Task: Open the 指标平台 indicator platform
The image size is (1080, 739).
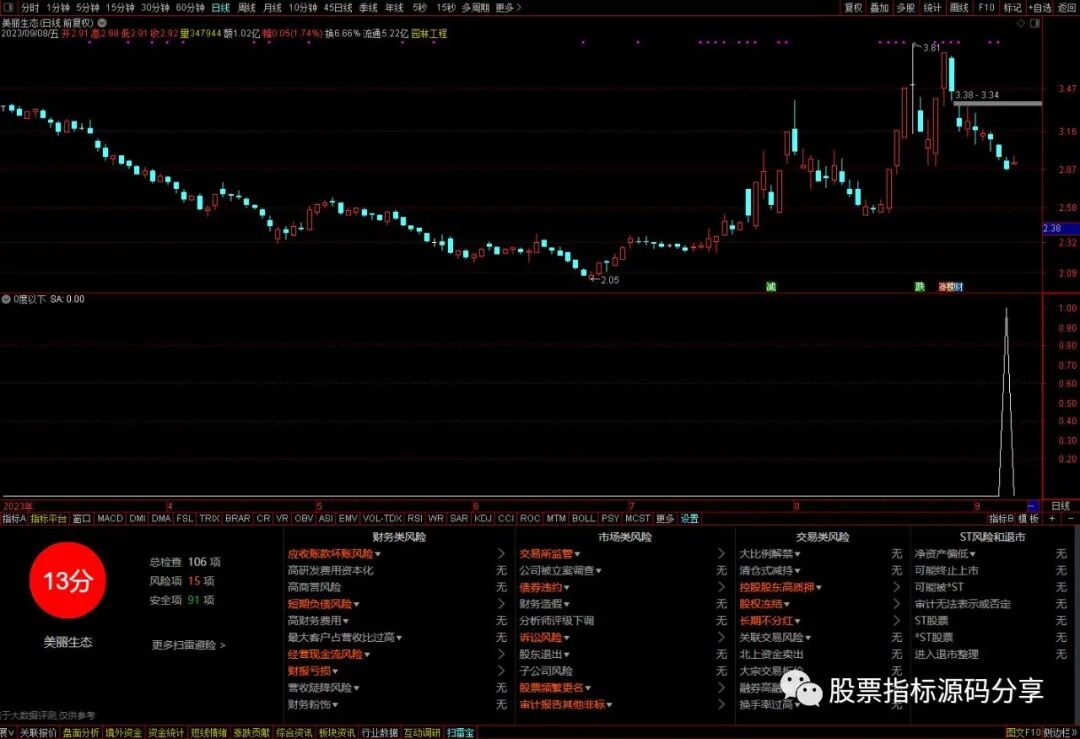Action: (x=48, y=519)
